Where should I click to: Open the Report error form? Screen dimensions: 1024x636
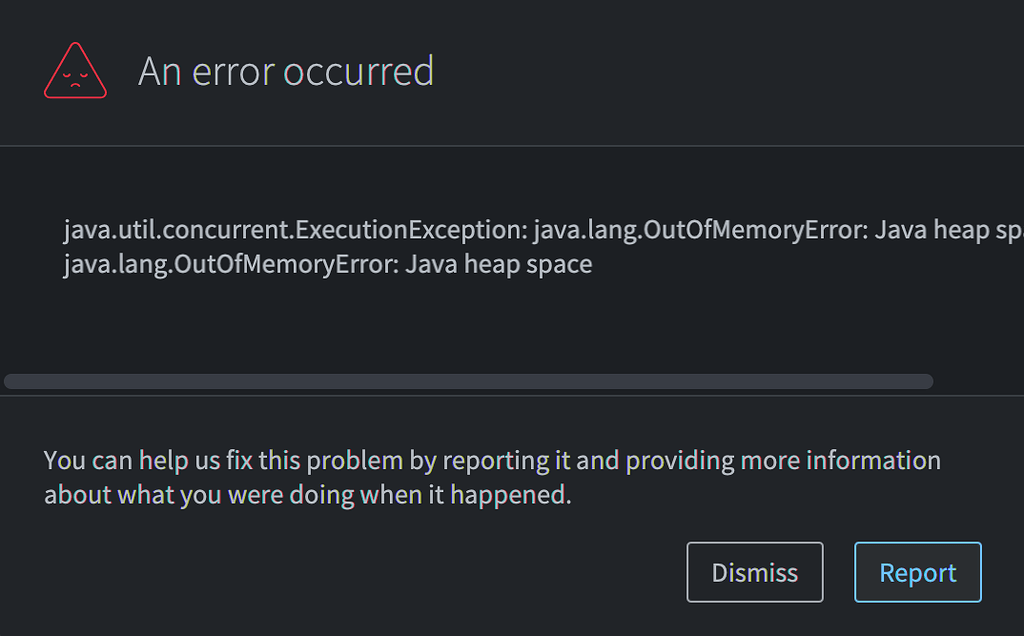[x=918, y=572]
